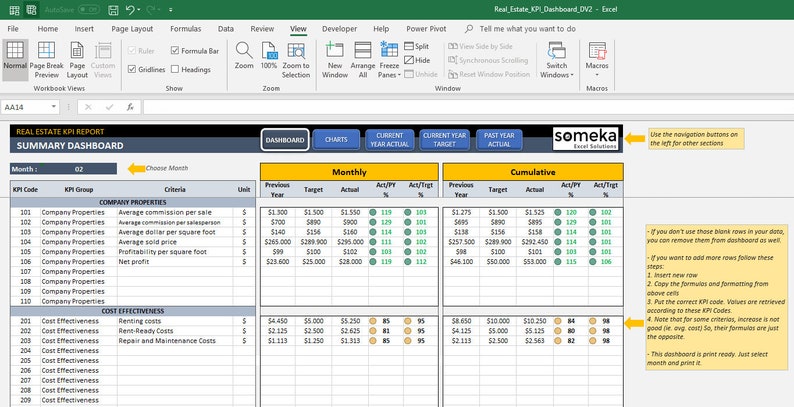
Task: Open Page Break Preview view
Action: coord(47,60)
